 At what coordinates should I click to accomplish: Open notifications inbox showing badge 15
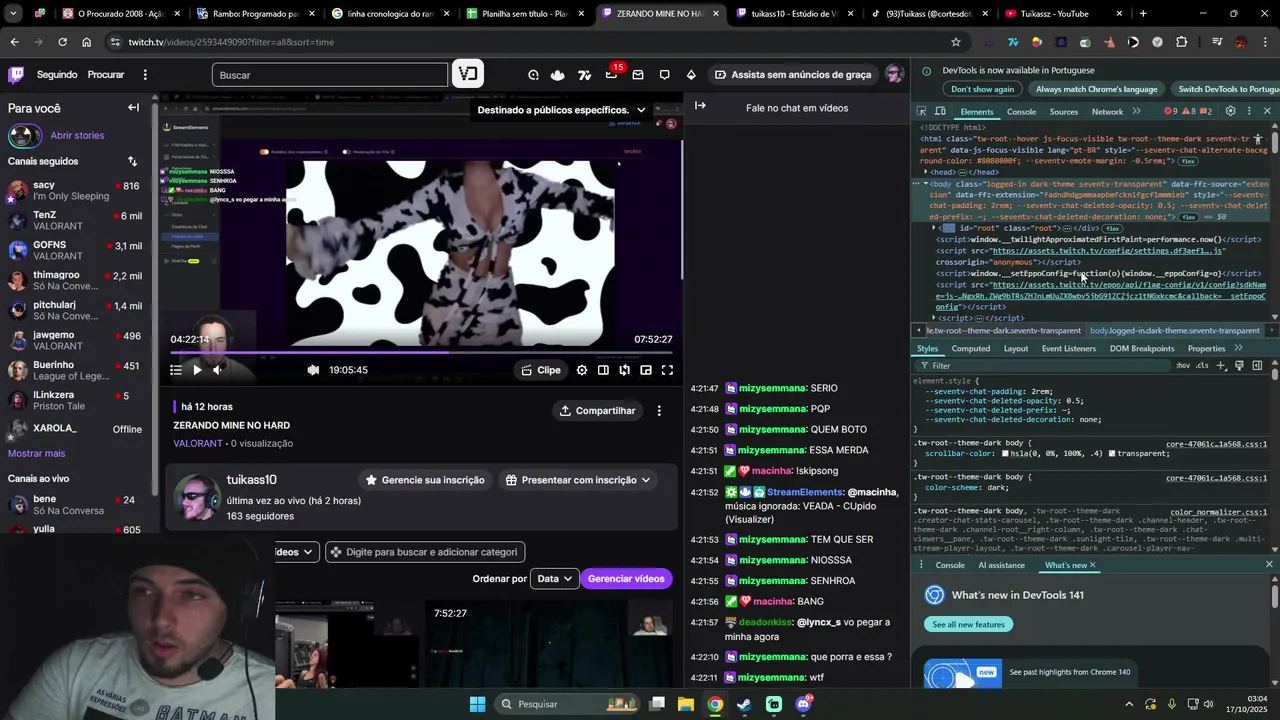[x=612, y=75]
